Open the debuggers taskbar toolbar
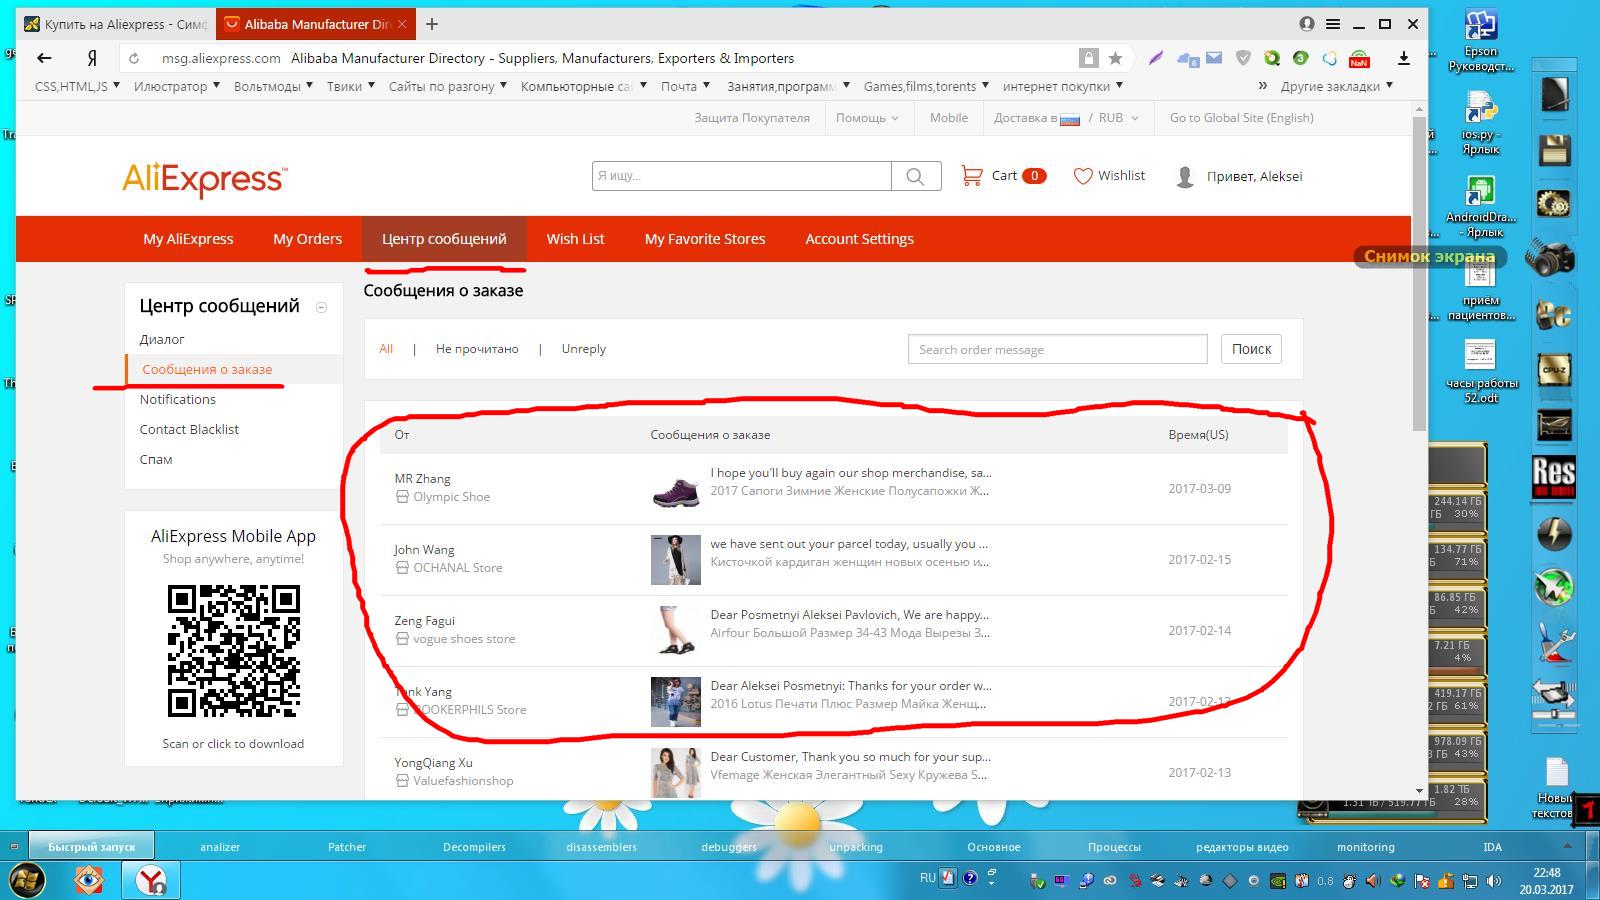Viewport: 1600px width, 900px height. point(728,847)
